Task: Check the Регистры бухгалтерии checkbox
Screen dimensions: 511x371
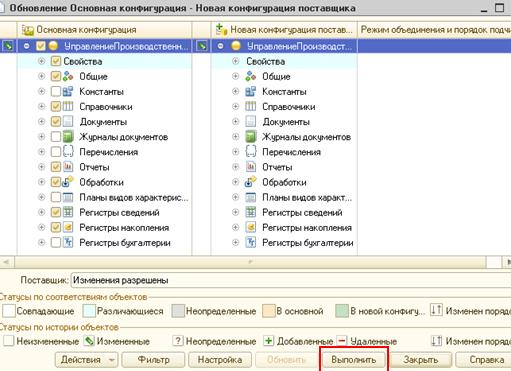Action: [56, 243]
